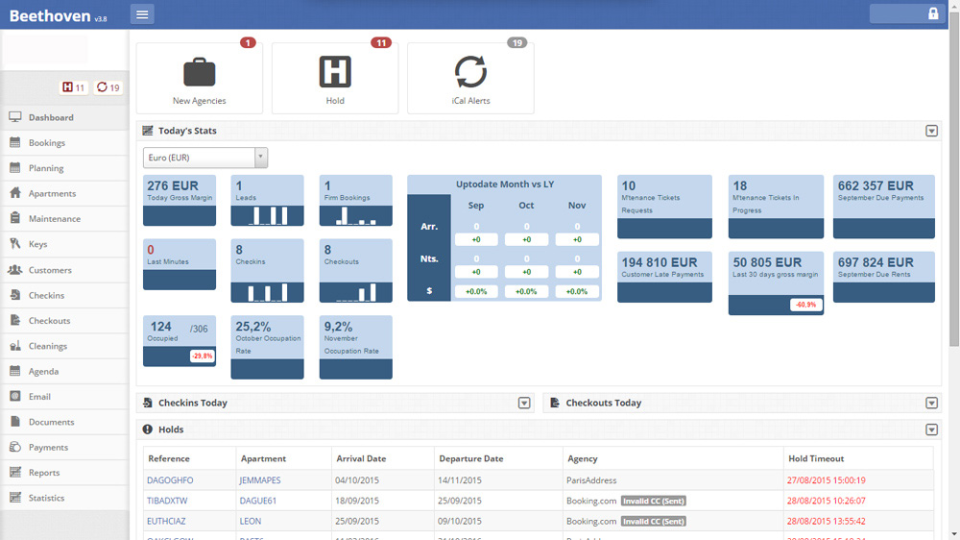Click the Payments coins icon
This screenshot has width=960, height=540.
15,447
